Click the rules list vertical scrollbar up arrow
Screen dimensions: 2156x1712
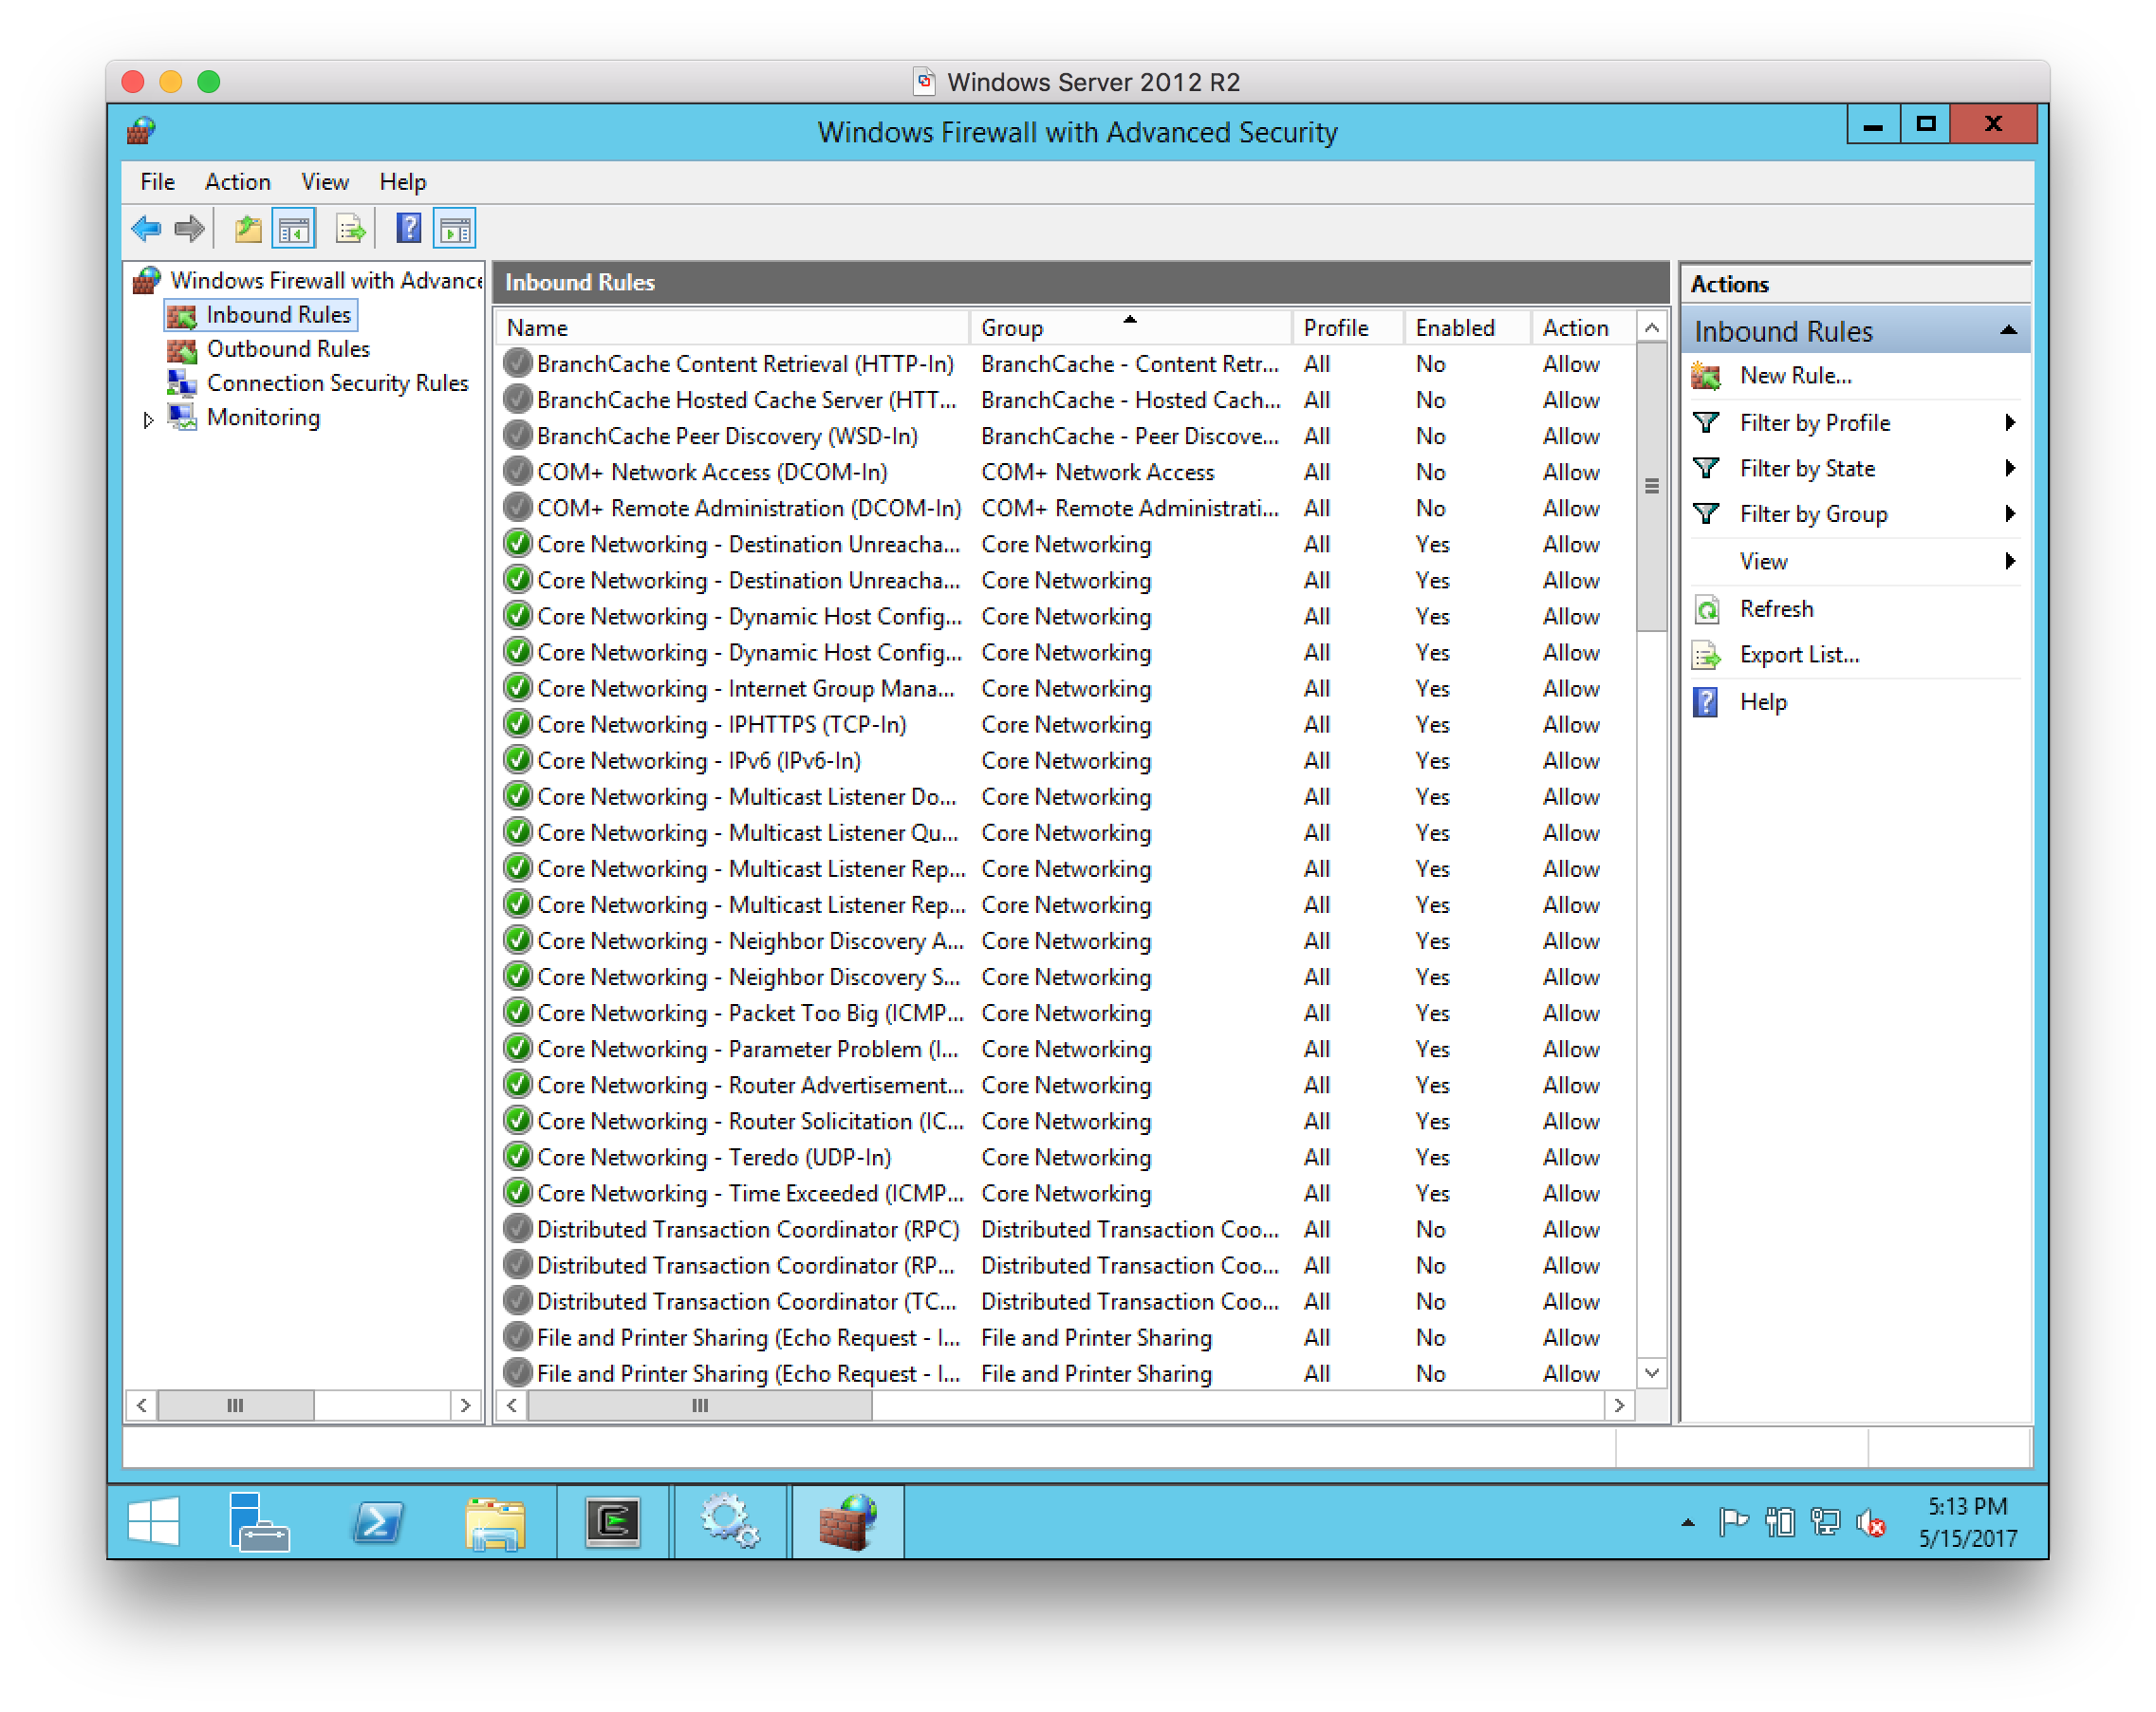pos(1652,328)
